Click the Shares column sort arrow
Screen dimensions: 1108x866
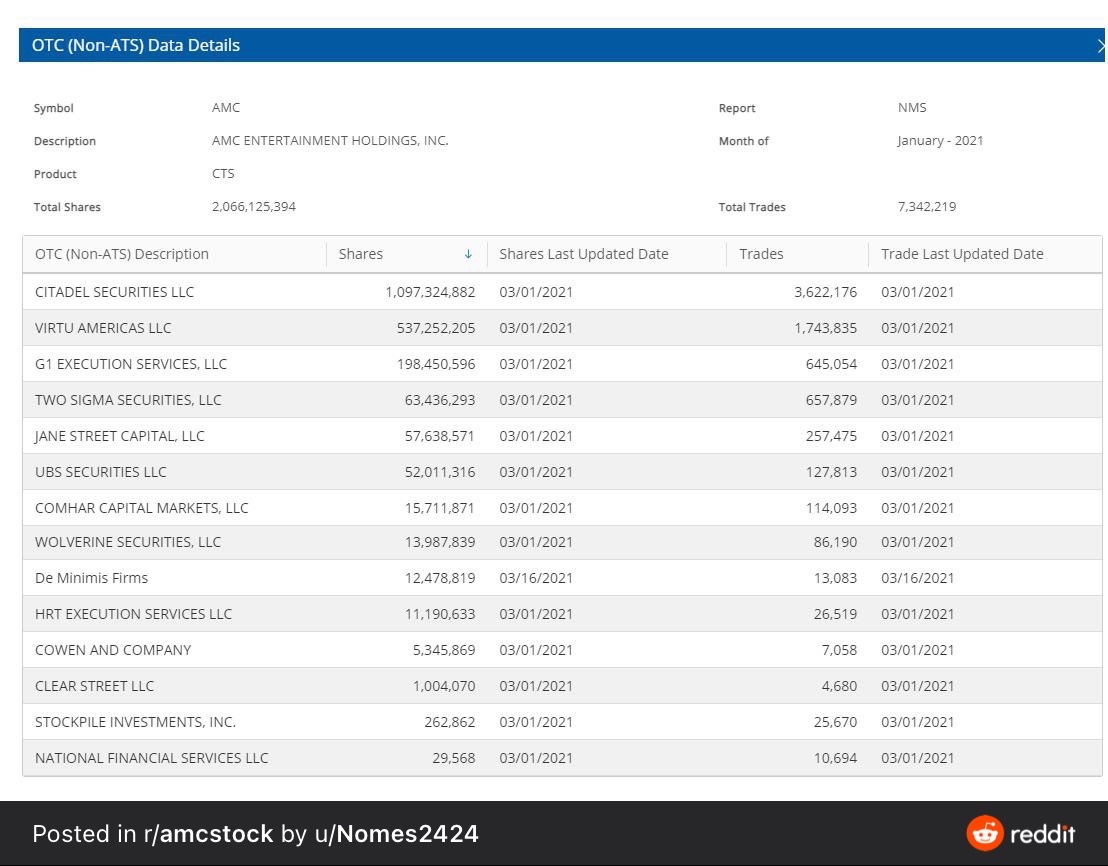click(x=468, y=254)
